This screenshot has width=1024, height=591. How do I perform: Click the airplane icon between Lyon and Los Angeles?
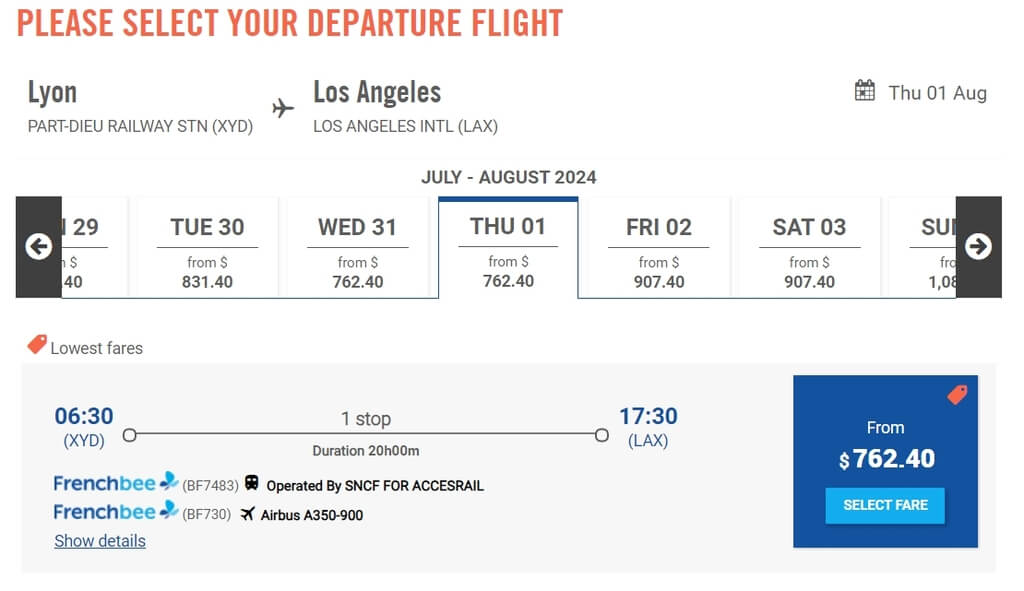283,108
